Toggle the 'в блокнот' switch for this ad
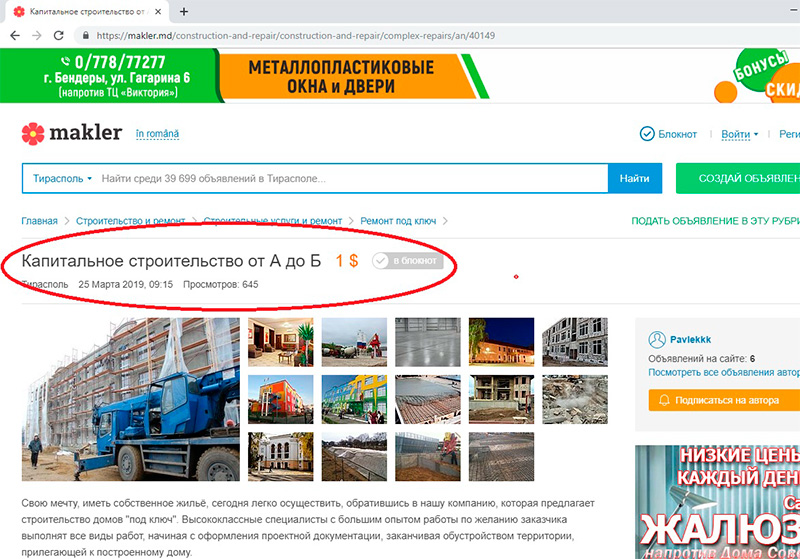 (405, 261)
